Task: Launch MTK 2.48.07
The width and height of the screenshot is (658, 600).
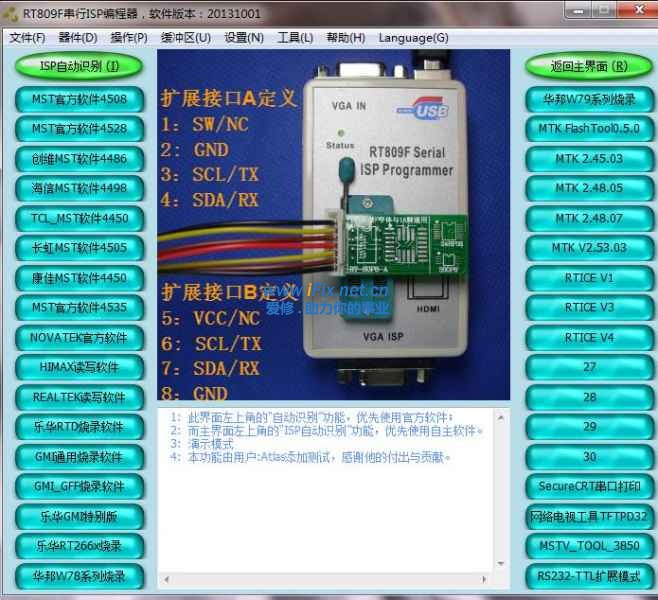Action: tap(589, 219)
